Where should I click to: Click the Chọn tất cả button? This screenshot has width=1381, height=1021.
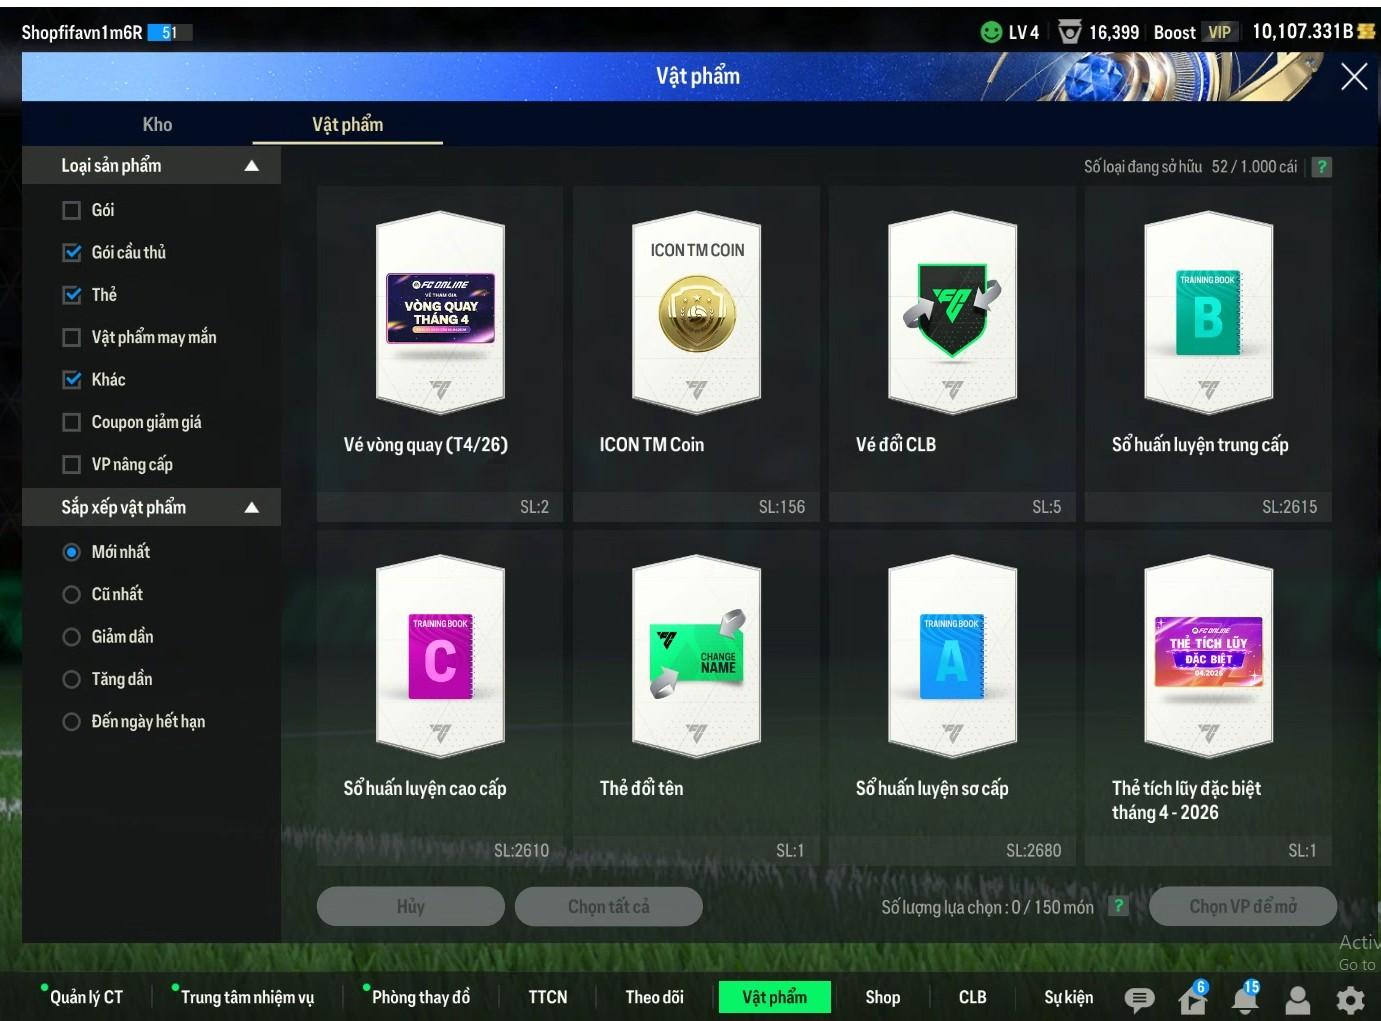pos(608,907)
